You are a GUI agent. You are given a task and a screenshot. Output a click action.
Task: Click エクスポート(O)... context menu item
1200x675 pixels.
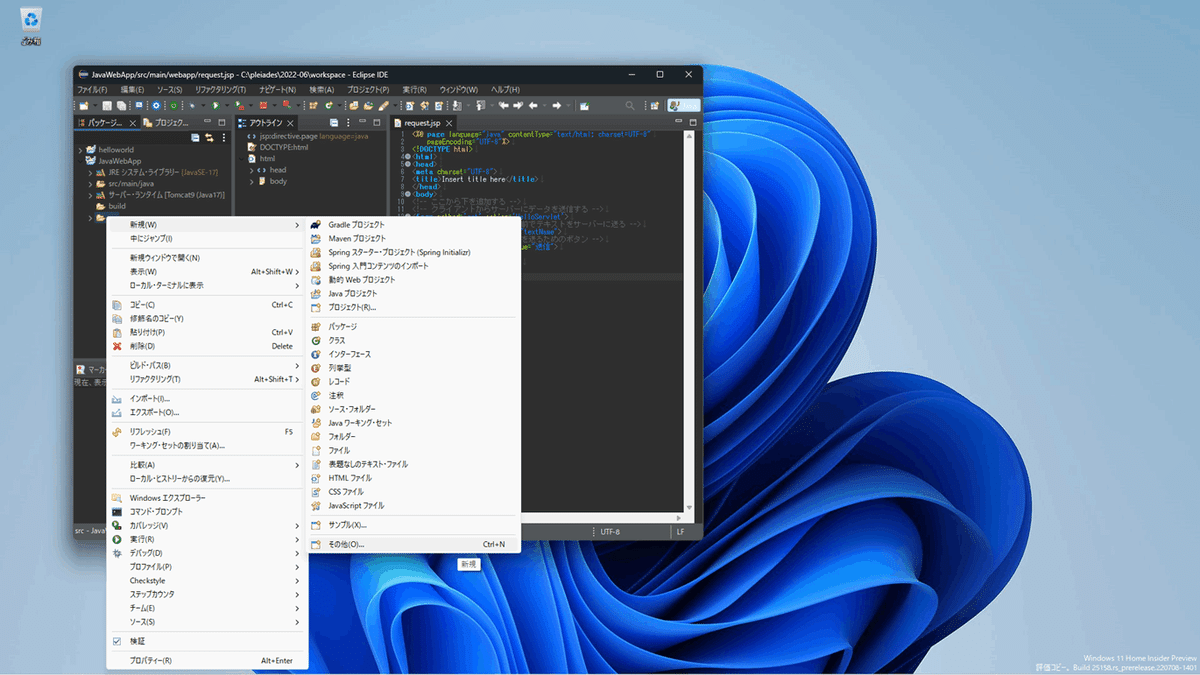coord(207,412)
